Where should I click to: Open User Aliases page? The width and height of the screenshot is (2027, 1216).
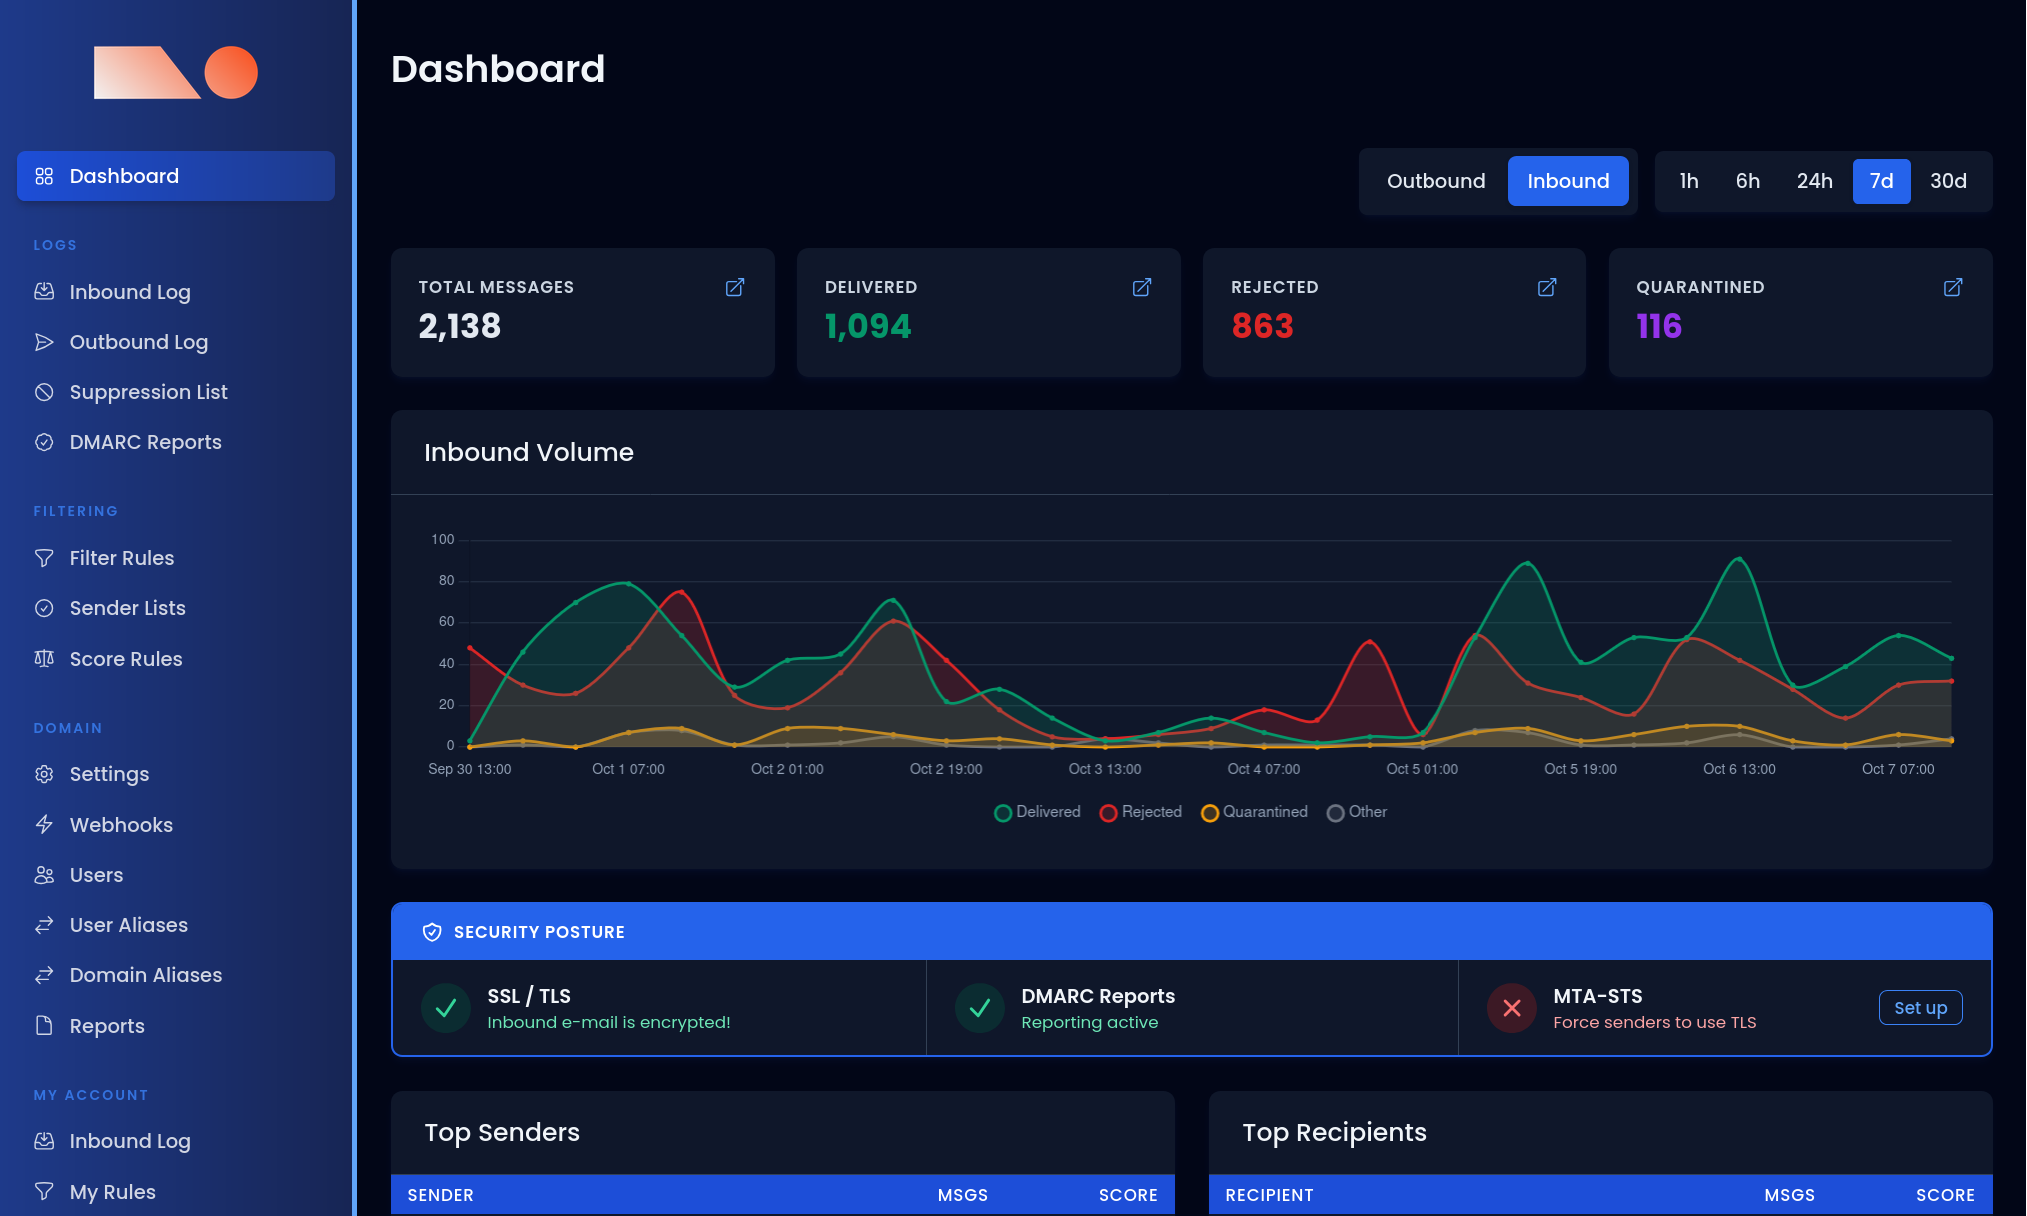point(176,925)
